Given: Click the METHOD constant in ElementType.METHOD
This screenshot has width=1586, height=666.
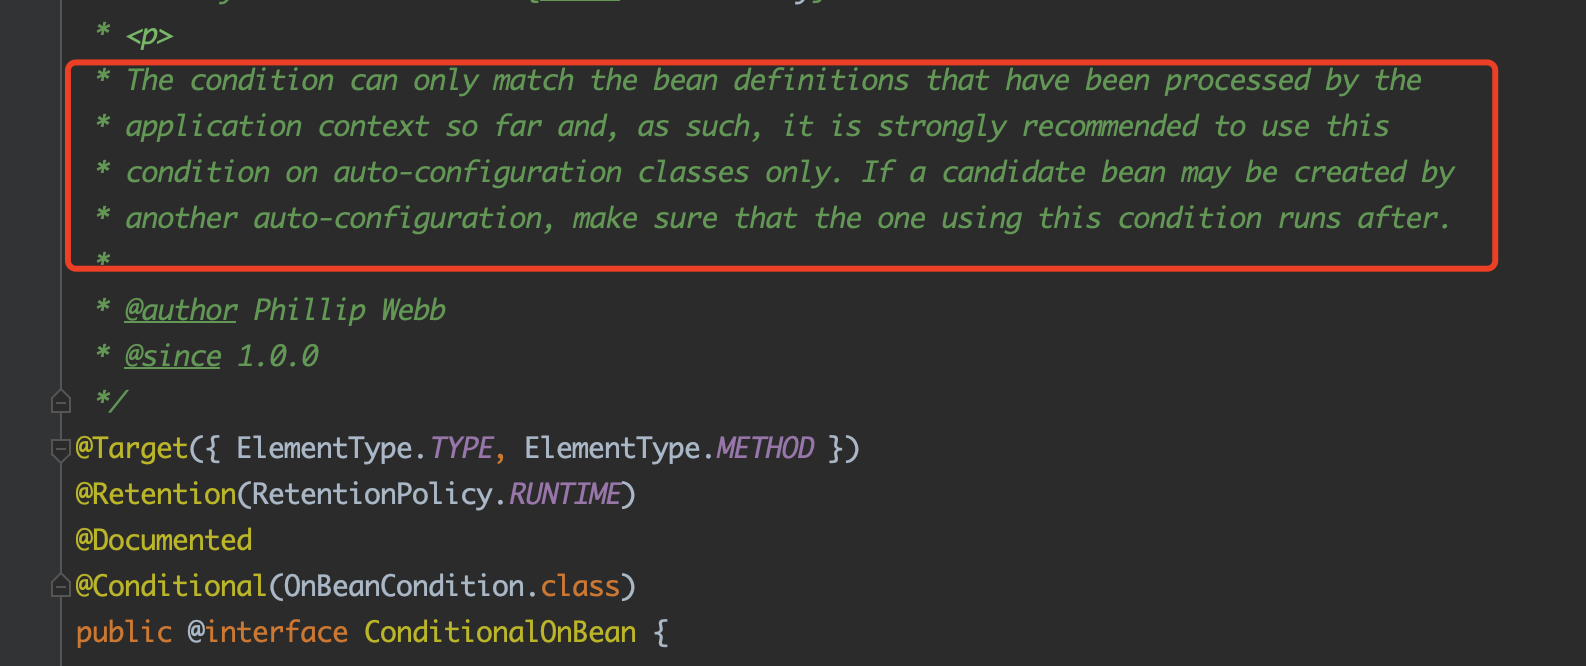Looking at the screenshot, I should 765,448.
